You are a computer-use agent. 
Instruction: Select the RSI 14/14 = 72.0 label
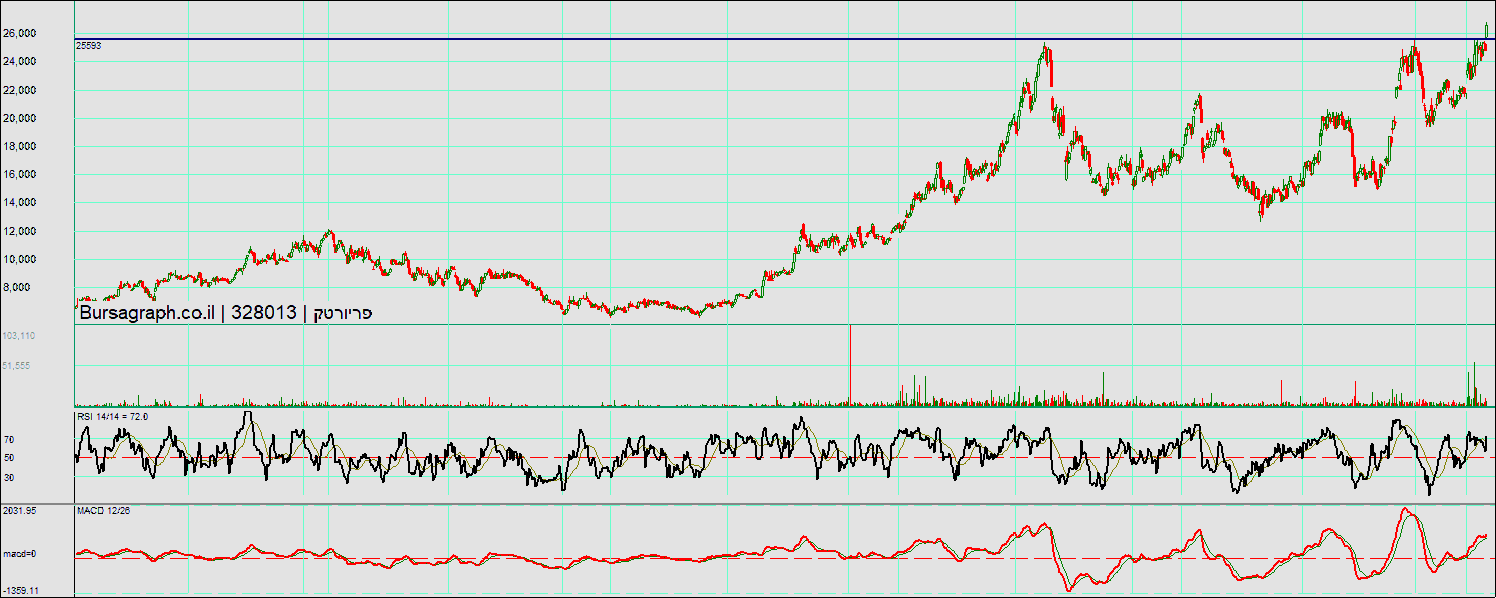point(113,416)
